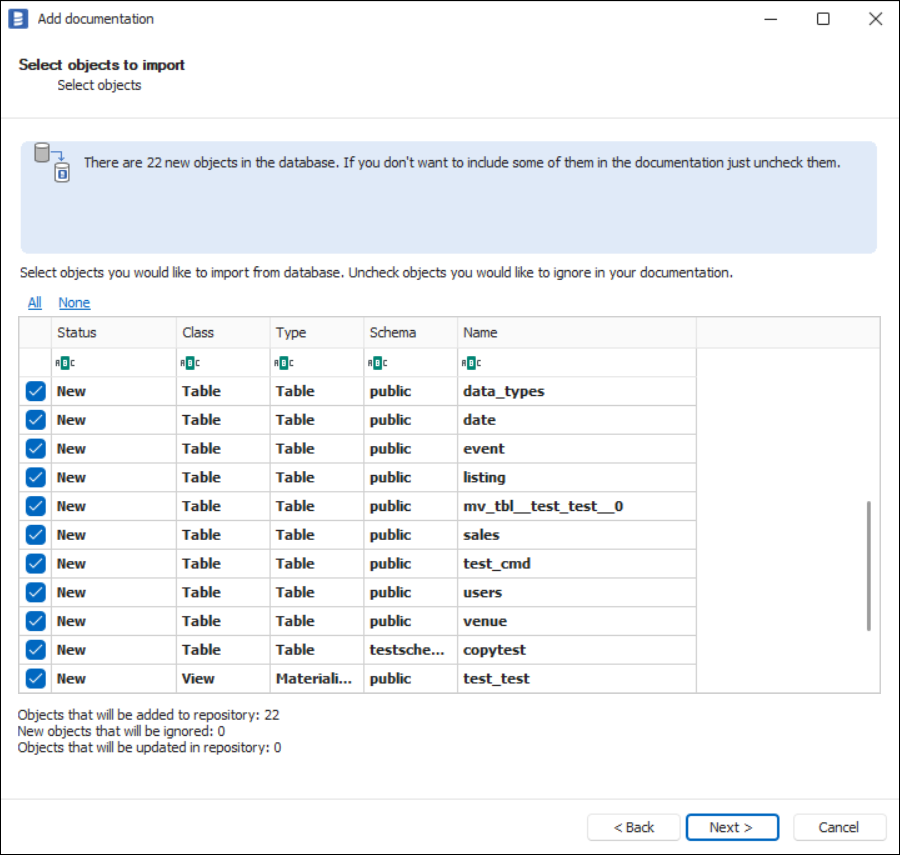Select the users name cell
The height and width of the screenshot is (855, 900).
coord(577,592)
